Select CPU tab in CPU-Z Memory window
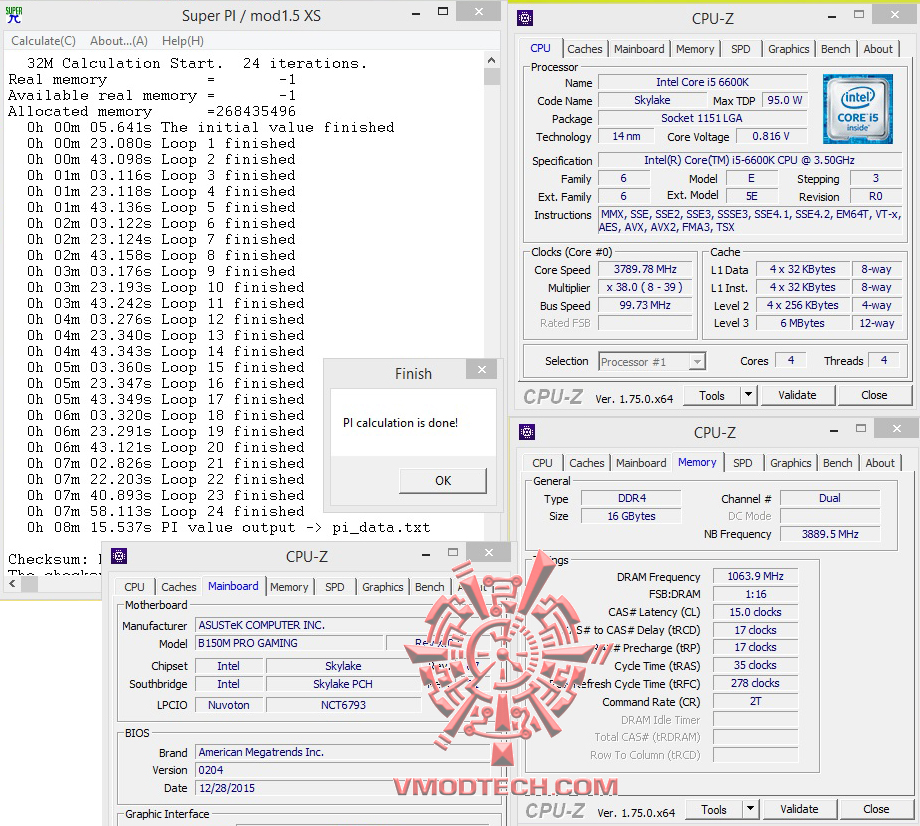920x826 pixels. pyautogui.click(x=542, y=463)
